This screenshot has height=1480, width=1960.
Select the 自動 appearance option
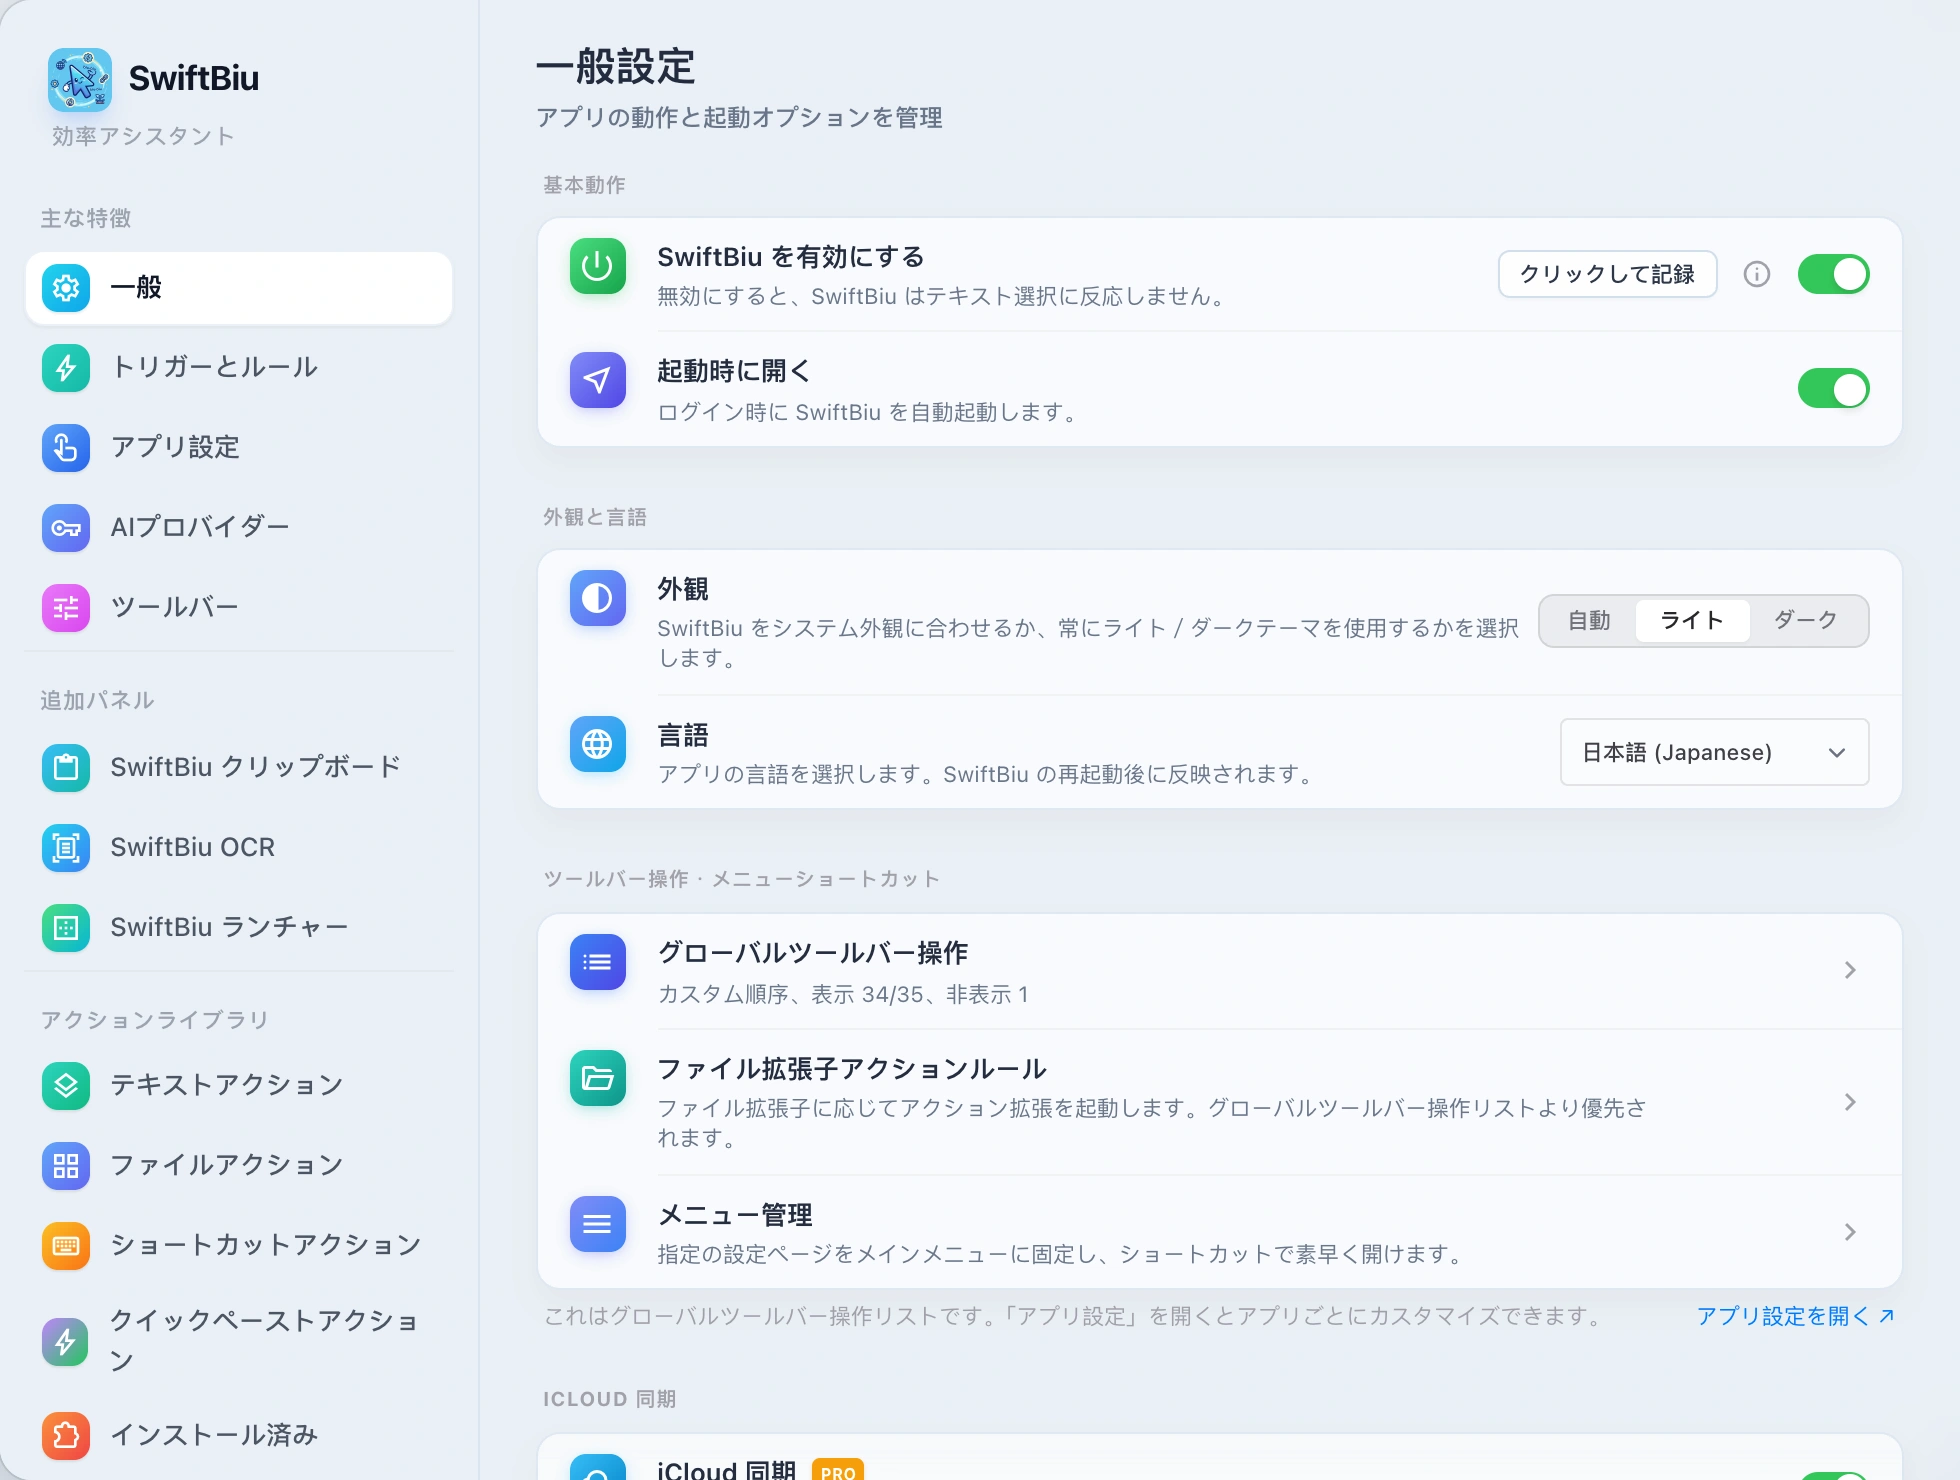coord(1589,621)
